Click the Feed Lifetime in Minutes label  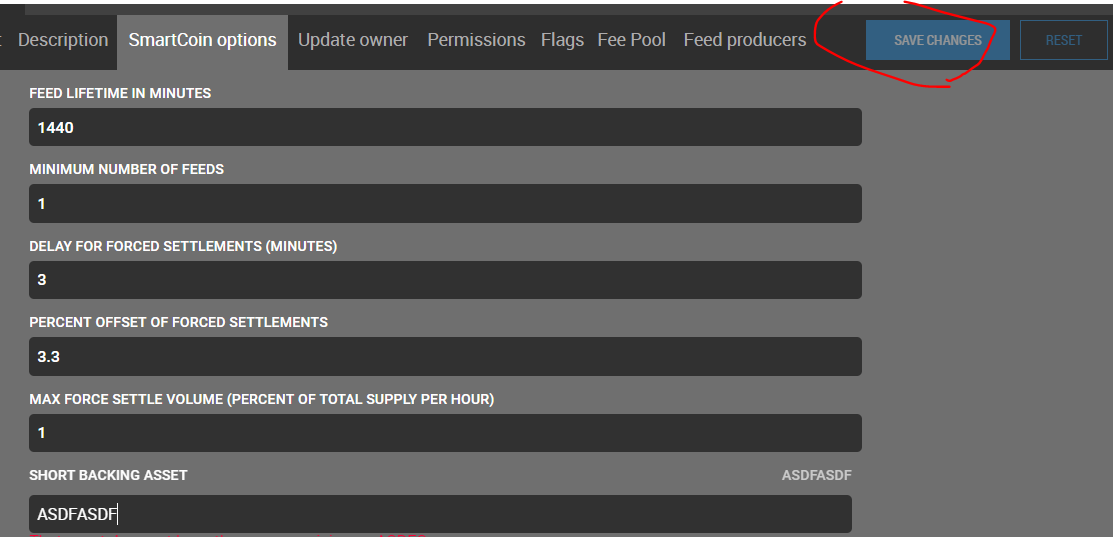tap(120, 93)
